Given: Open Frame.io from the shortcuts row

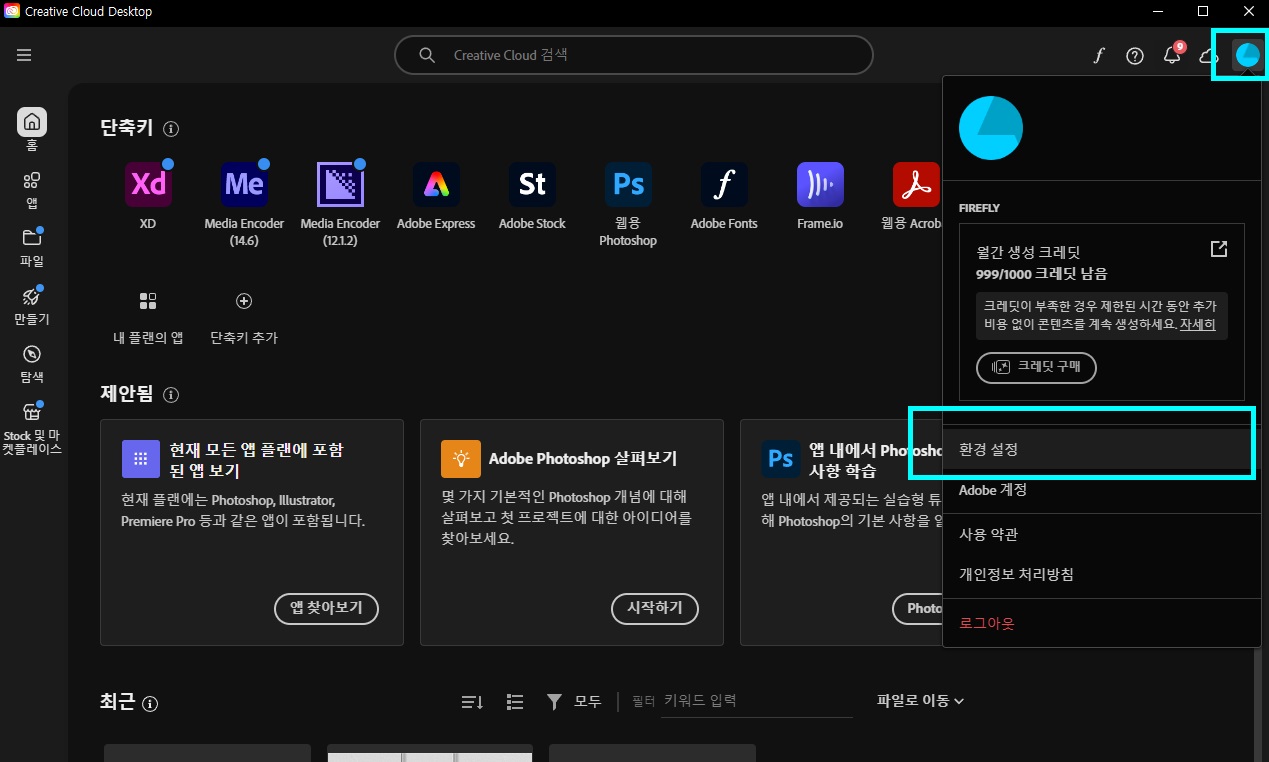Looking at the screenshot, I should [x=819, y=184].
